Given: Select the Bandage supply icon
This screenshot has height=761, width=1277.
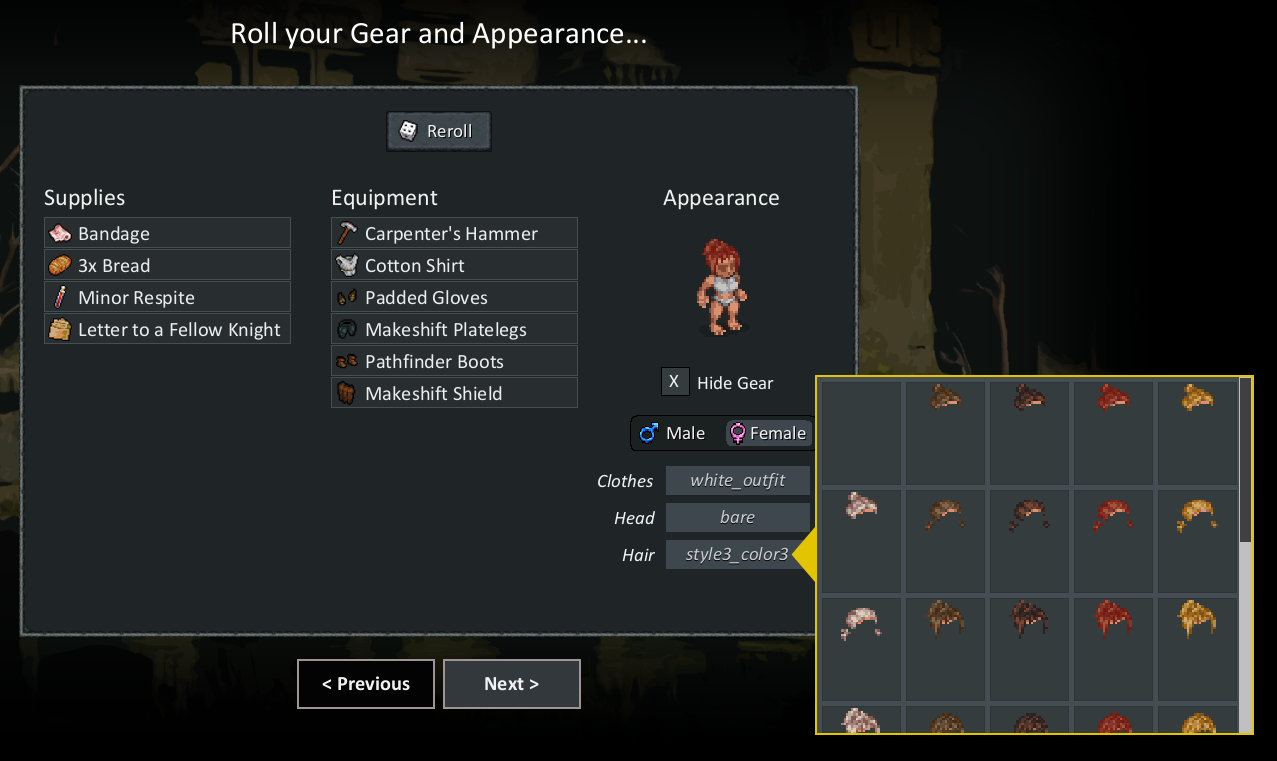Looking at the screenshot, I should pyautogui.click(x=60, y=233).
